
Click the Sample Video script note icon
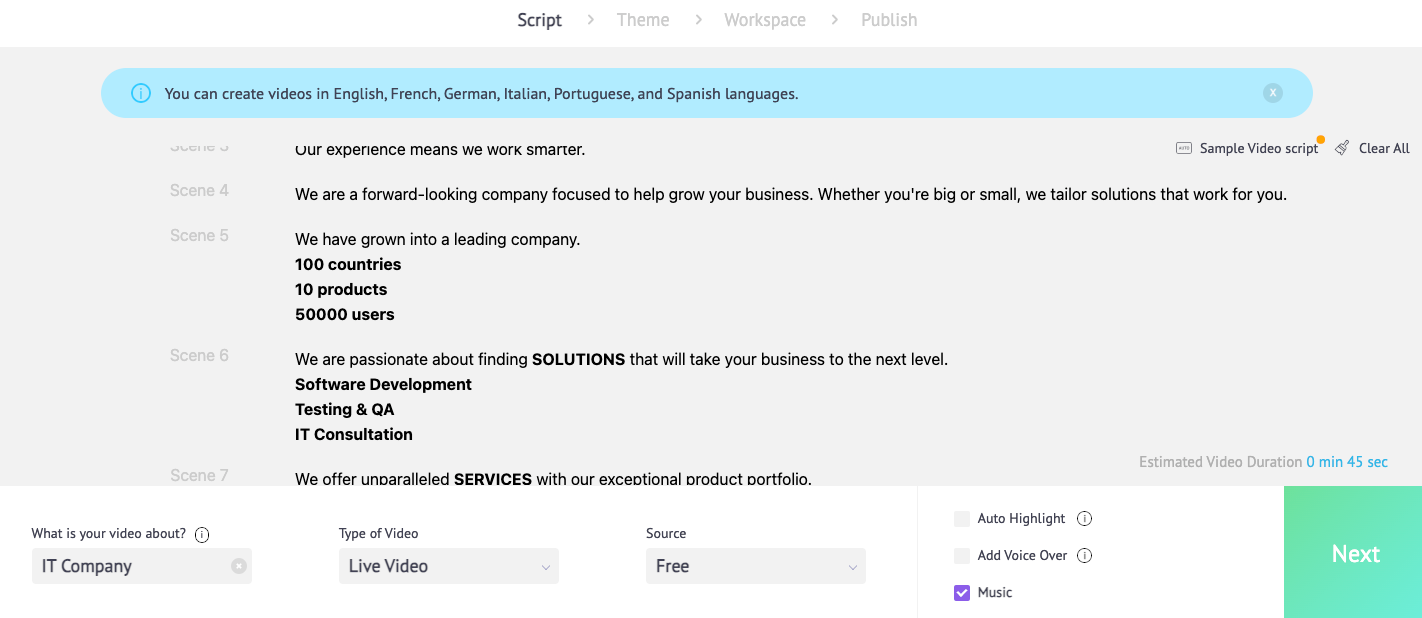[1184, 148]
